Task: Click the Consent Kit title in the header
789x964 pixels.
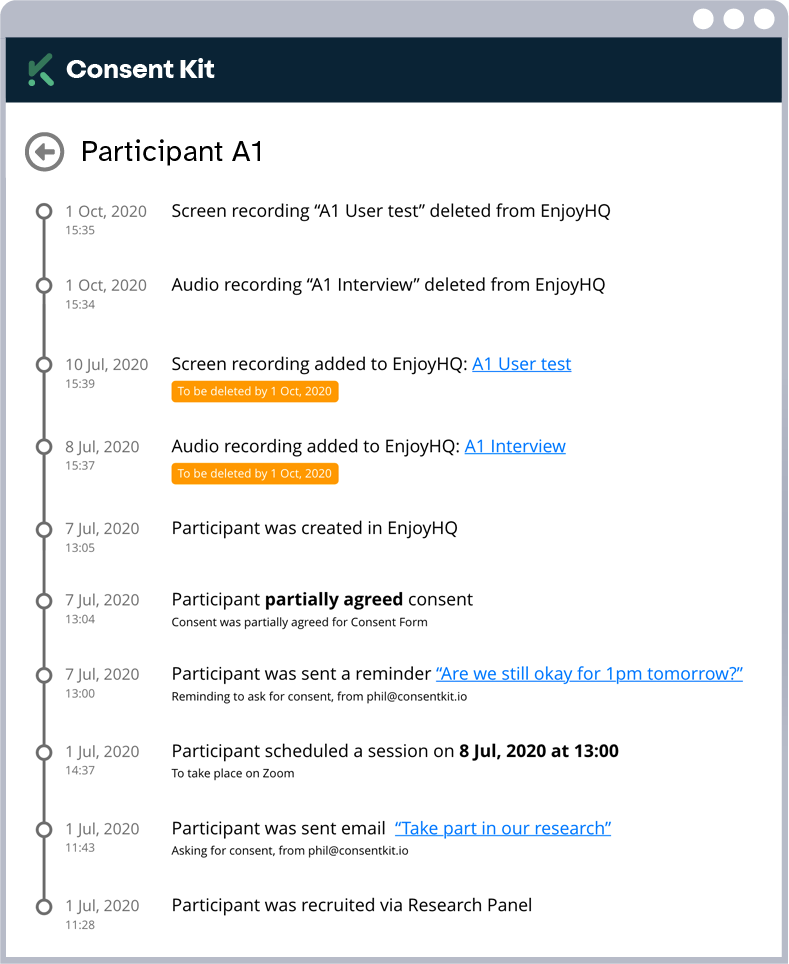Action: pyautogui.click(x=140, y=69)
